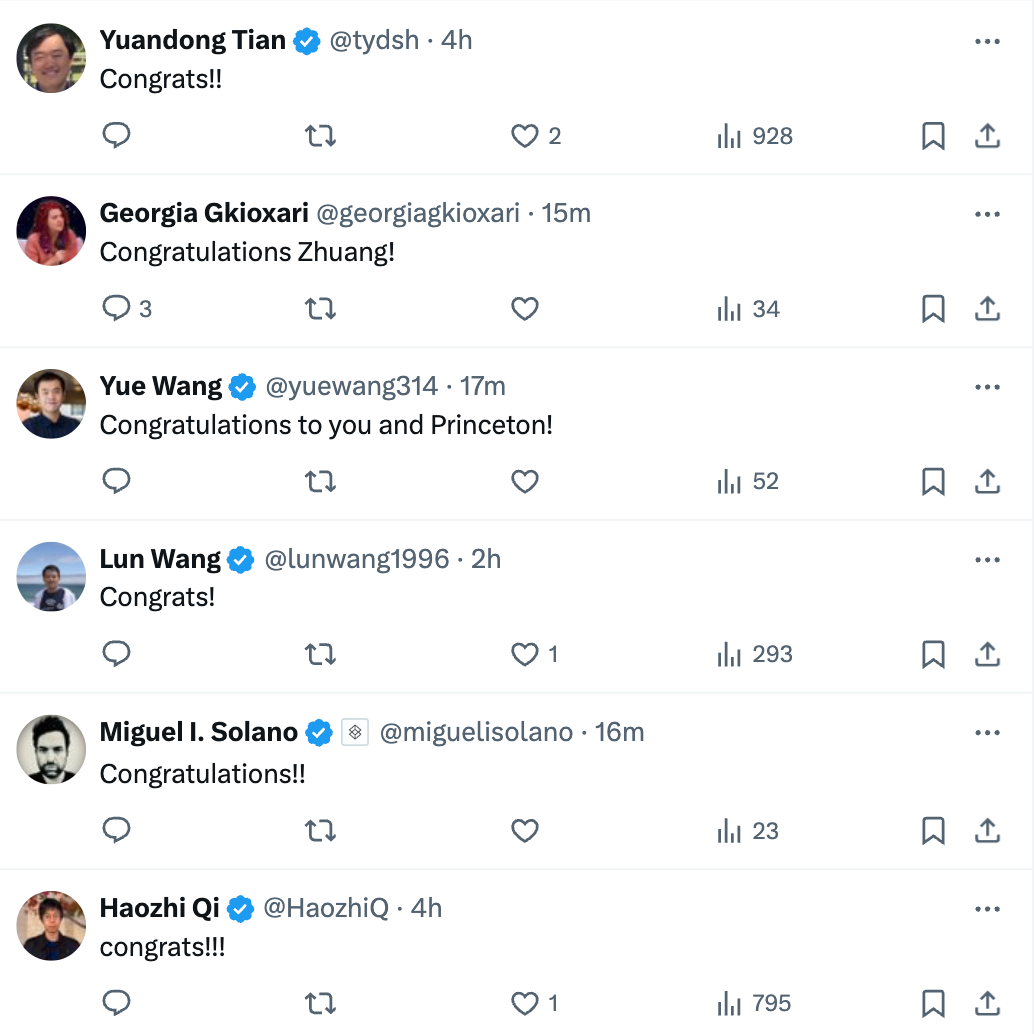Open more options for Yuandong Tian's tweet
Screen dimensions: 1034x1034
click(x=987, y=41)
